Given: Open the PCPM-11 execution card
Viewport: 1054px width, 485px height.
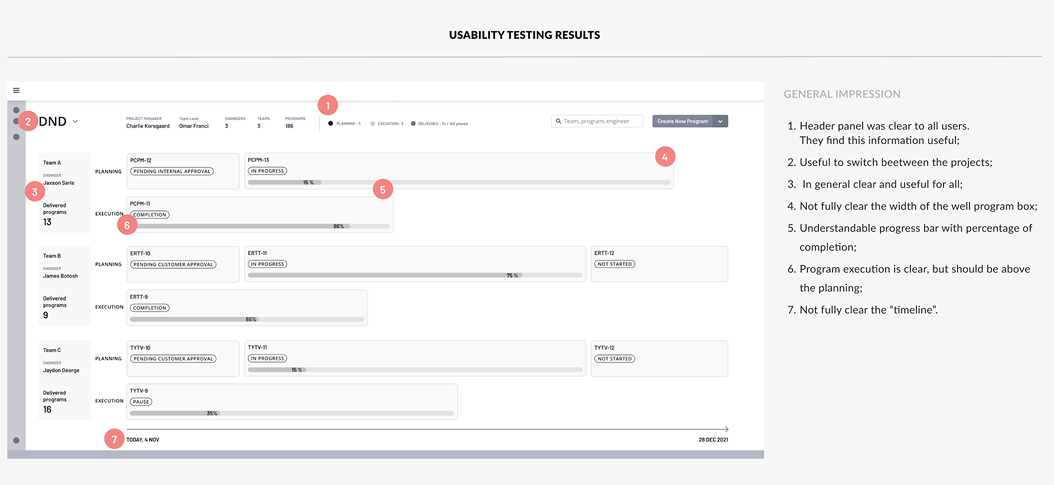Looking at the screenshot, I should [259, 214].
